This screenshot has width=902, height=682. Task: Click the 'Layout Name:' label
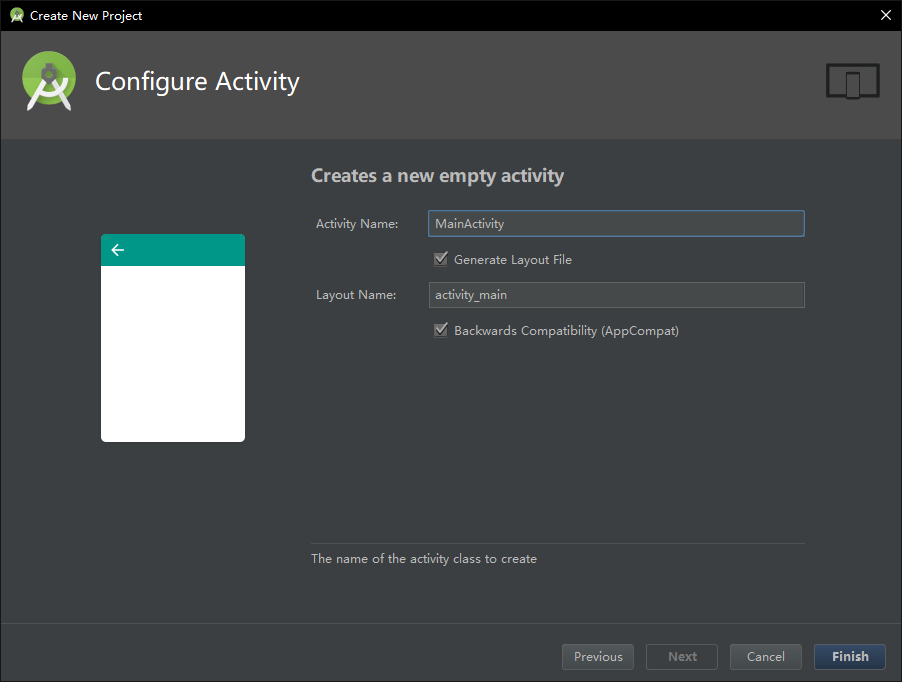(x=356, y=295)
